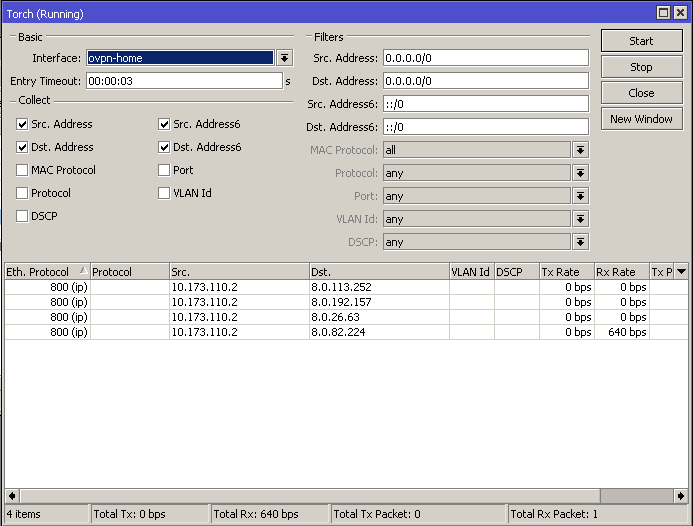Expand the Port filter dropdown

point(580,196)
